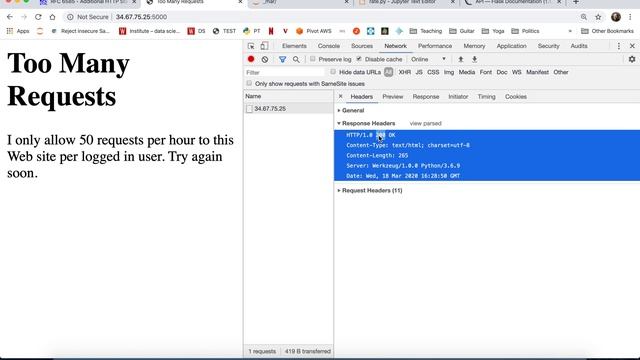Open the Preview tab of the request
This screenshot has width=640, height=360.
click(393, 97)
